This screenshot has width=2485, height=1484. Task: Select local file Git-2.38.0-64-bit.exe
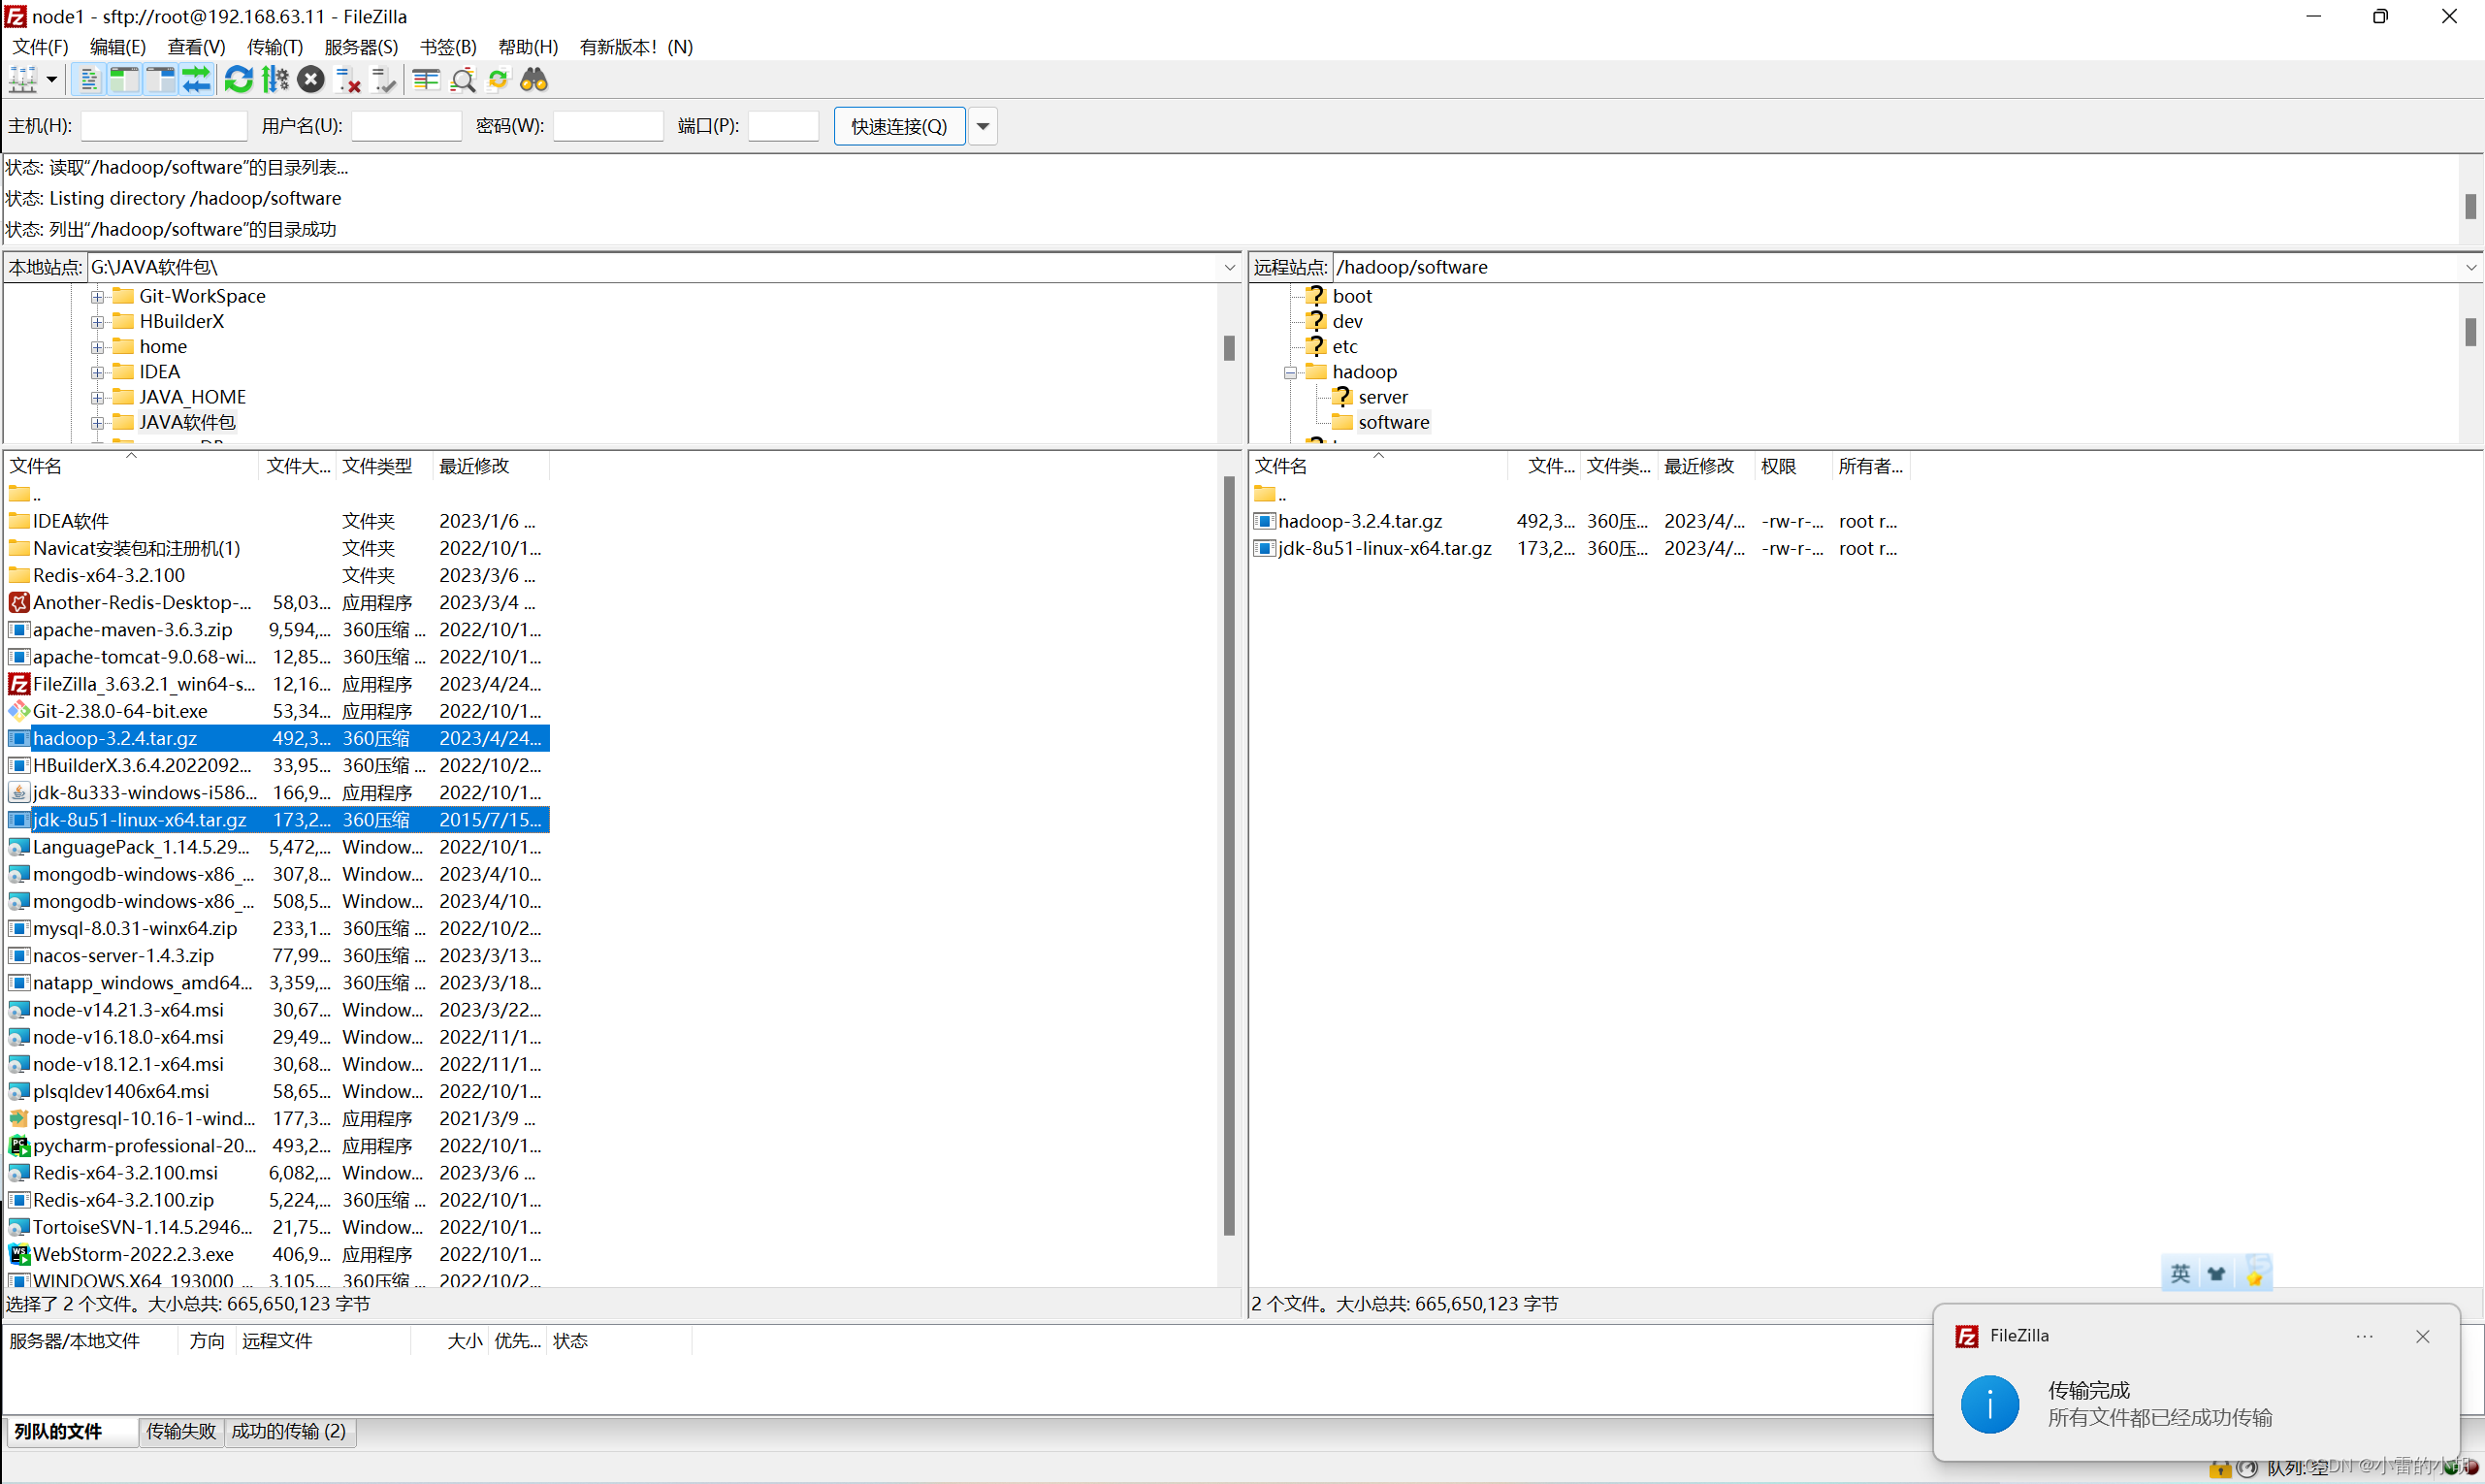coord(278,711)
